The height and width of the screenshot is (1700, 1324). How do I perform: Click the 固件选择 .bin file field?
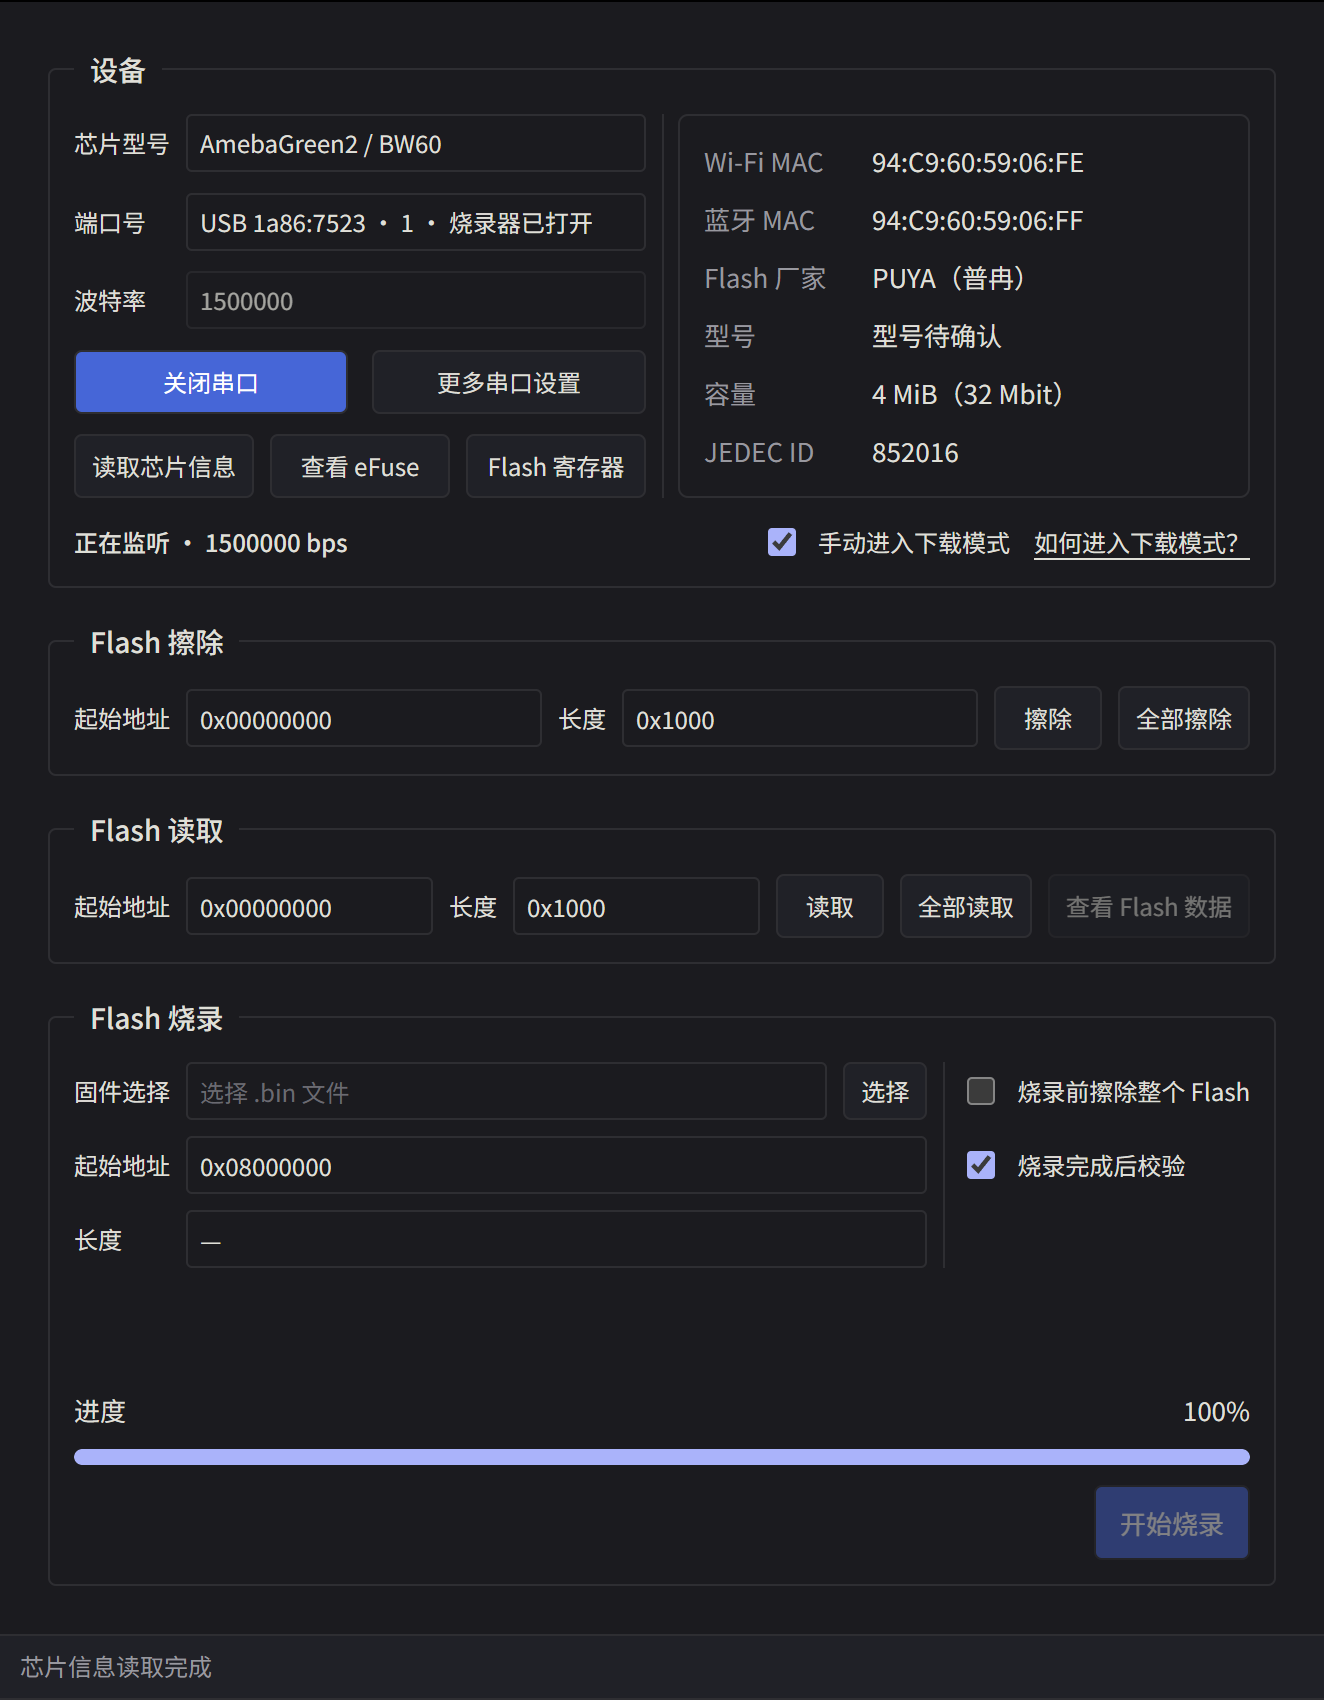pyautogui.click(x=507, y=1091)
